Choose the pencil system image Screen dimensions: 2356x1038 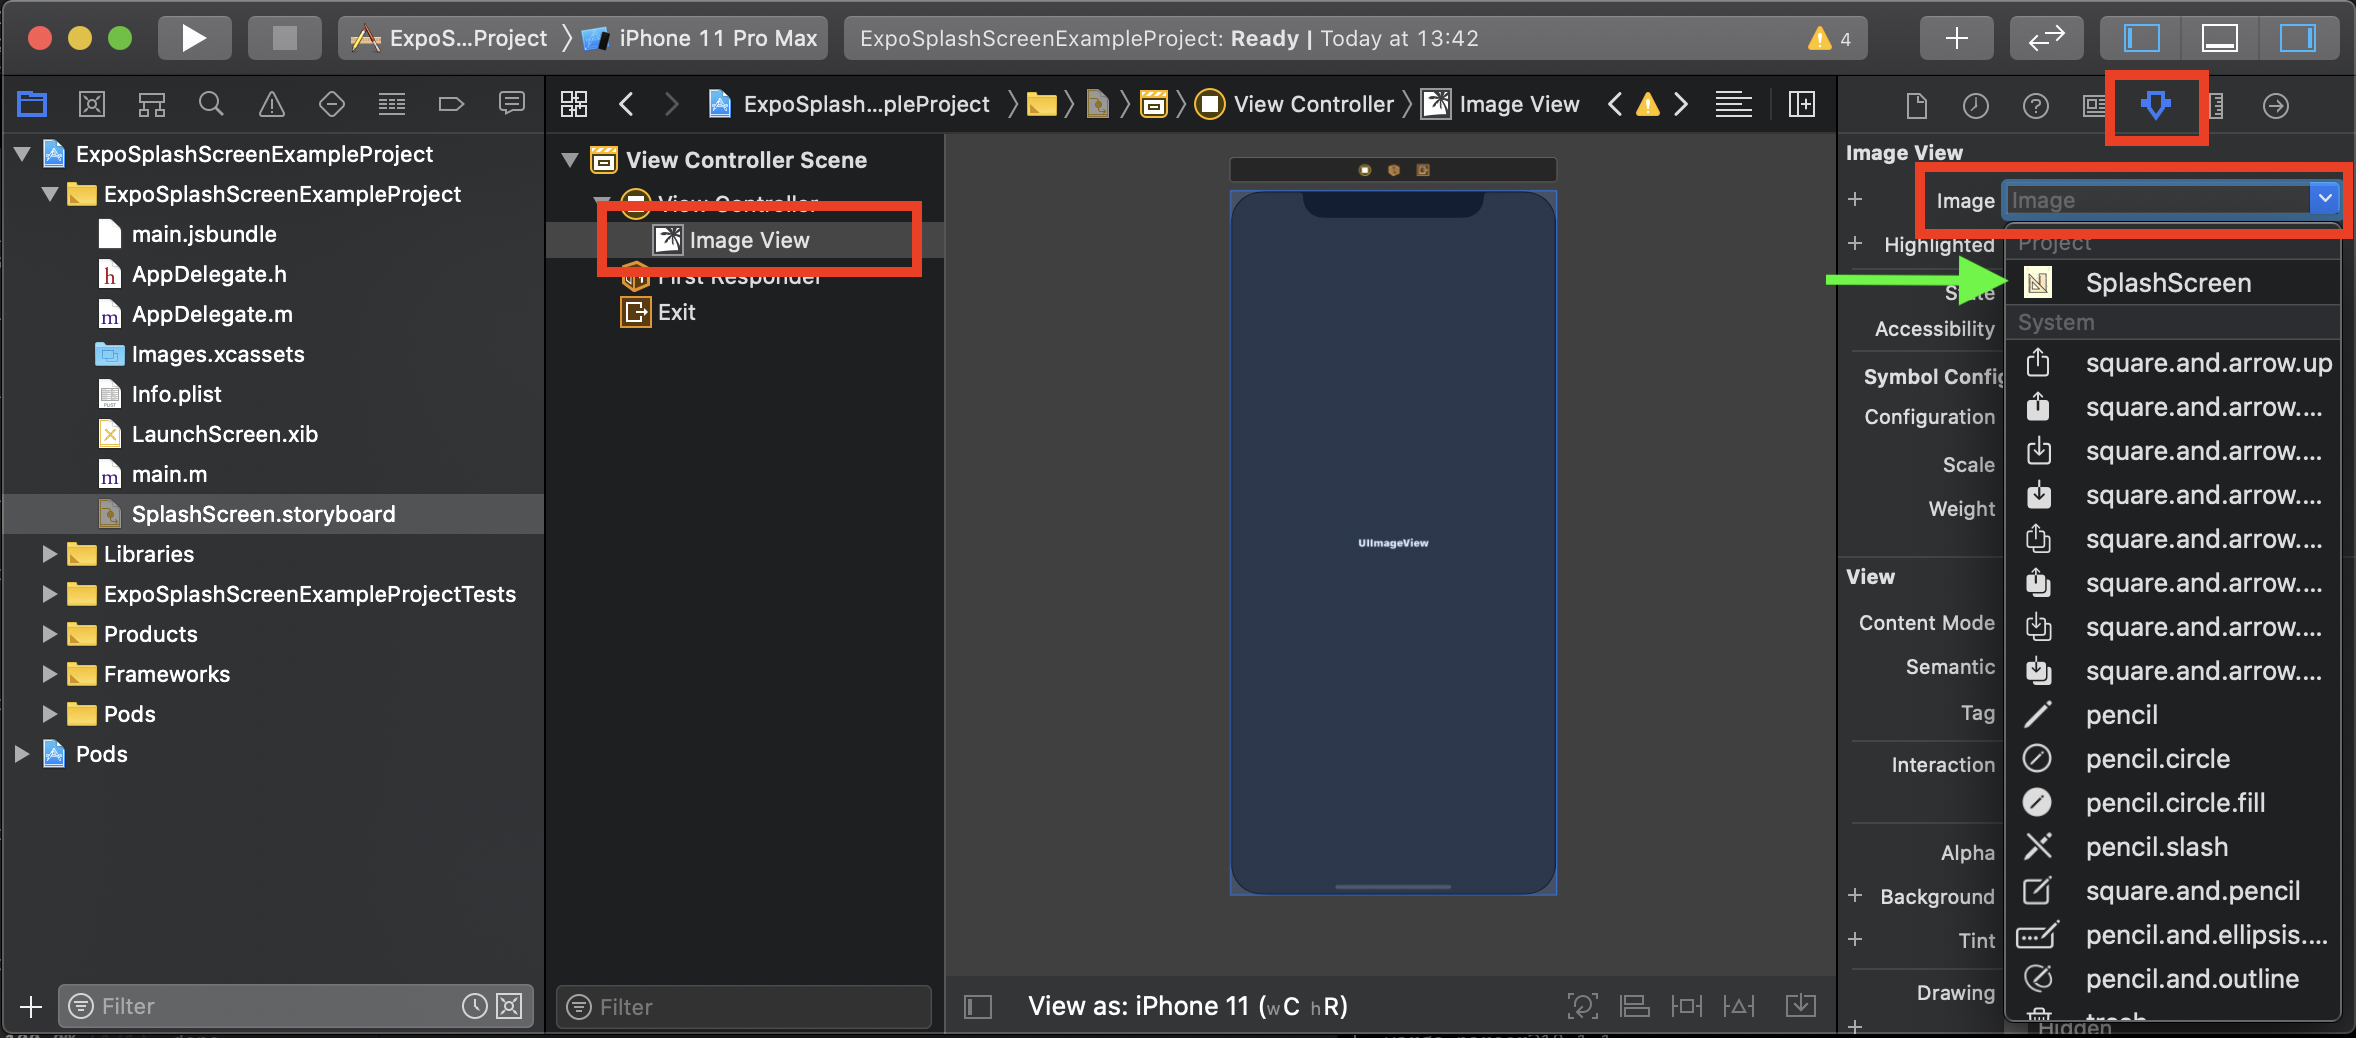point(2173,715)
